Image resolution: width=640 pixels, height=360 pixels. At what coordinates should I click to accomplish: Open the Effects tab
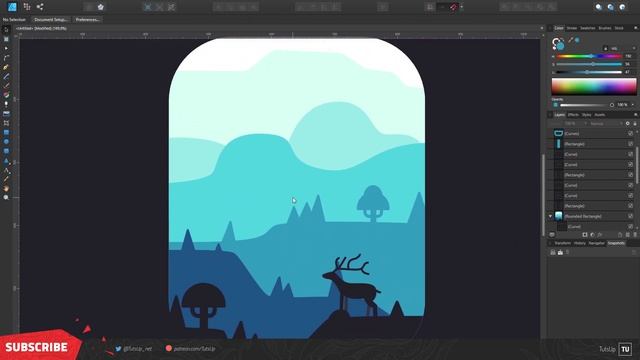coord(573,115)
